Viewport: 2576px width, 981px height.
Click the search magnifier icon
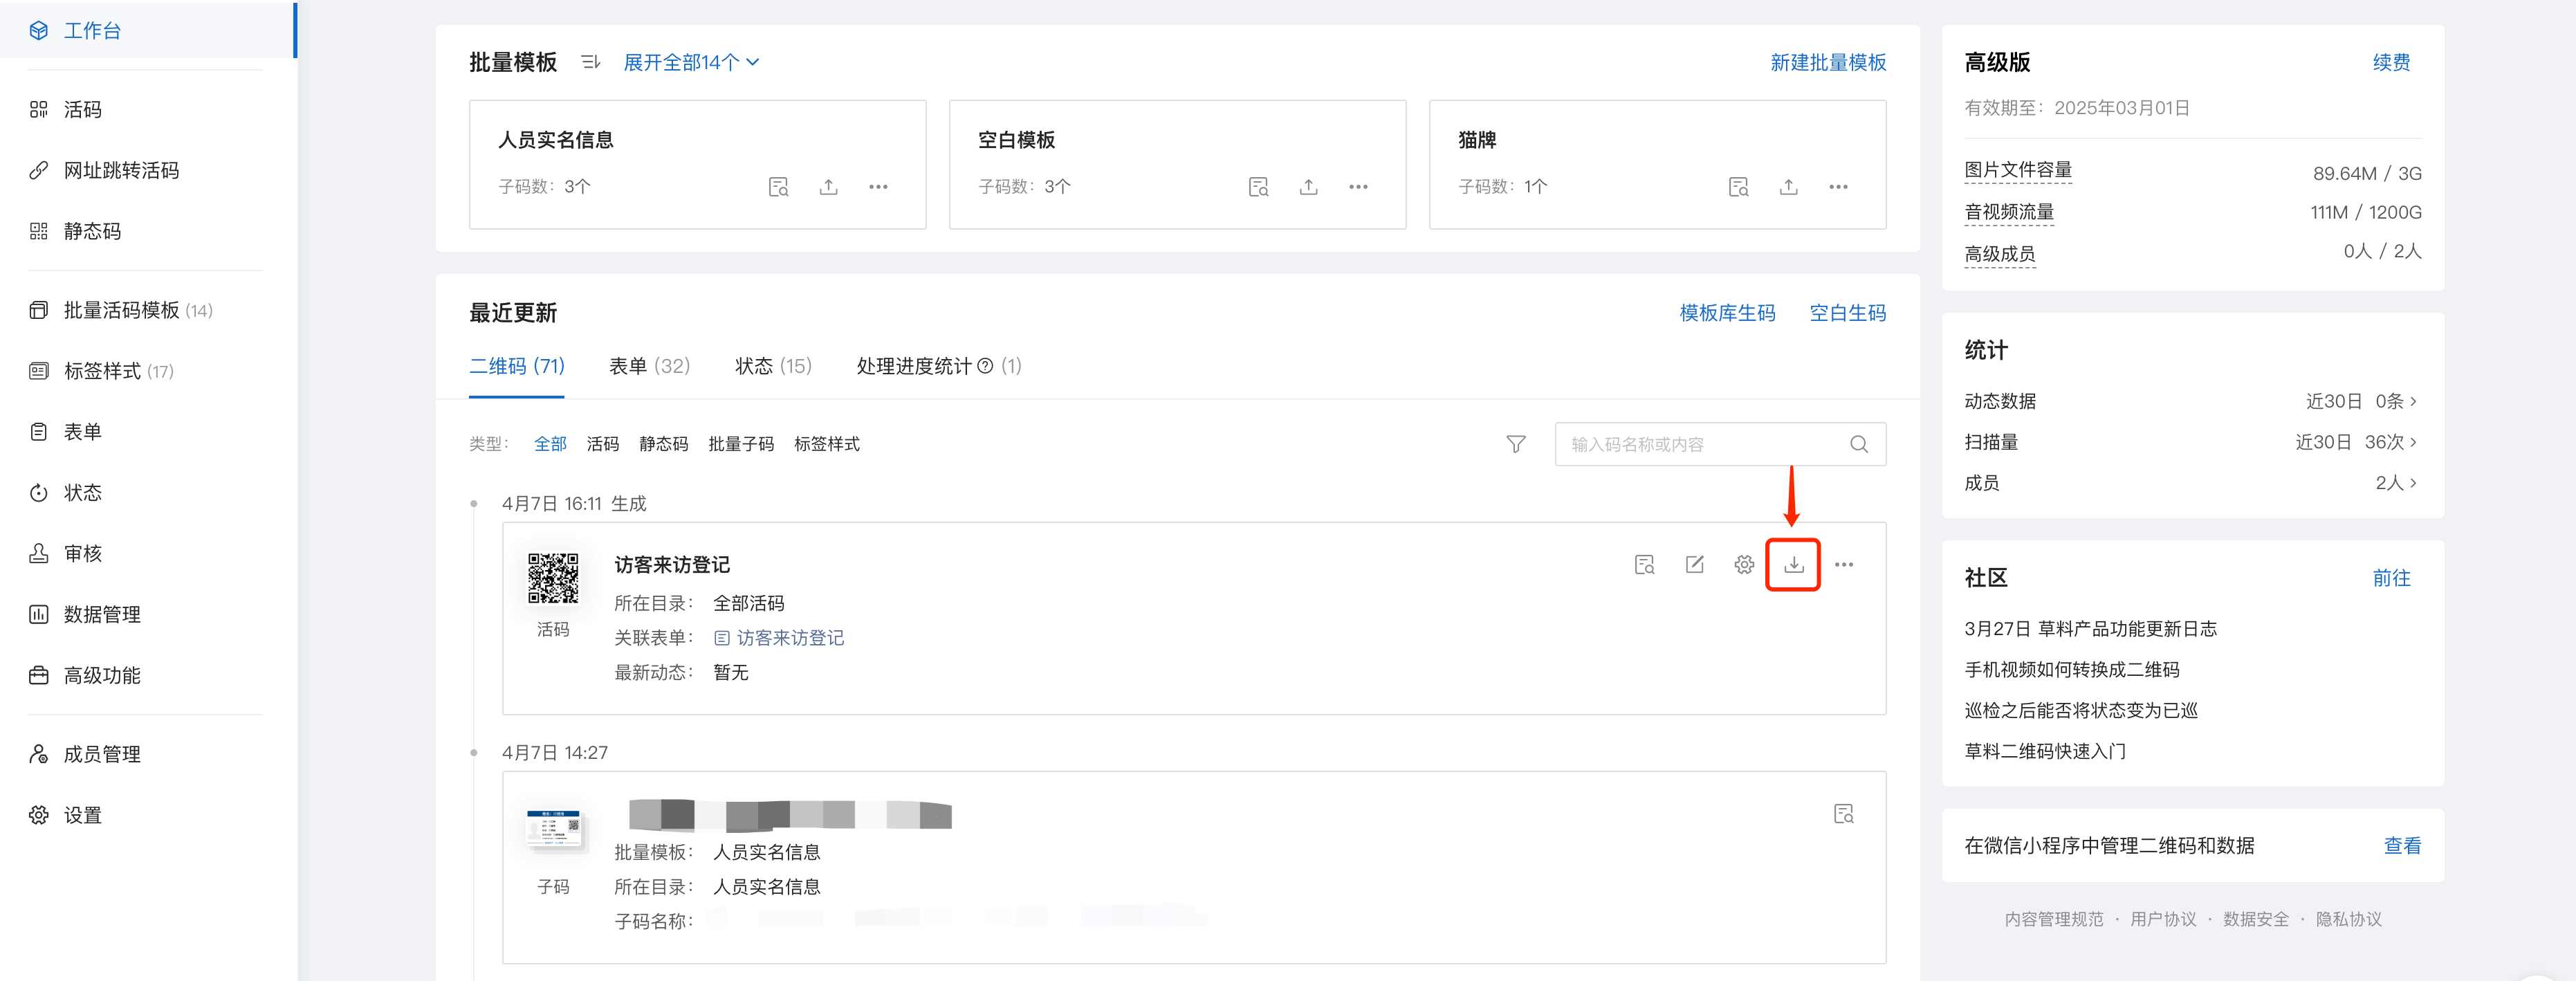(x=1859, y=444)
